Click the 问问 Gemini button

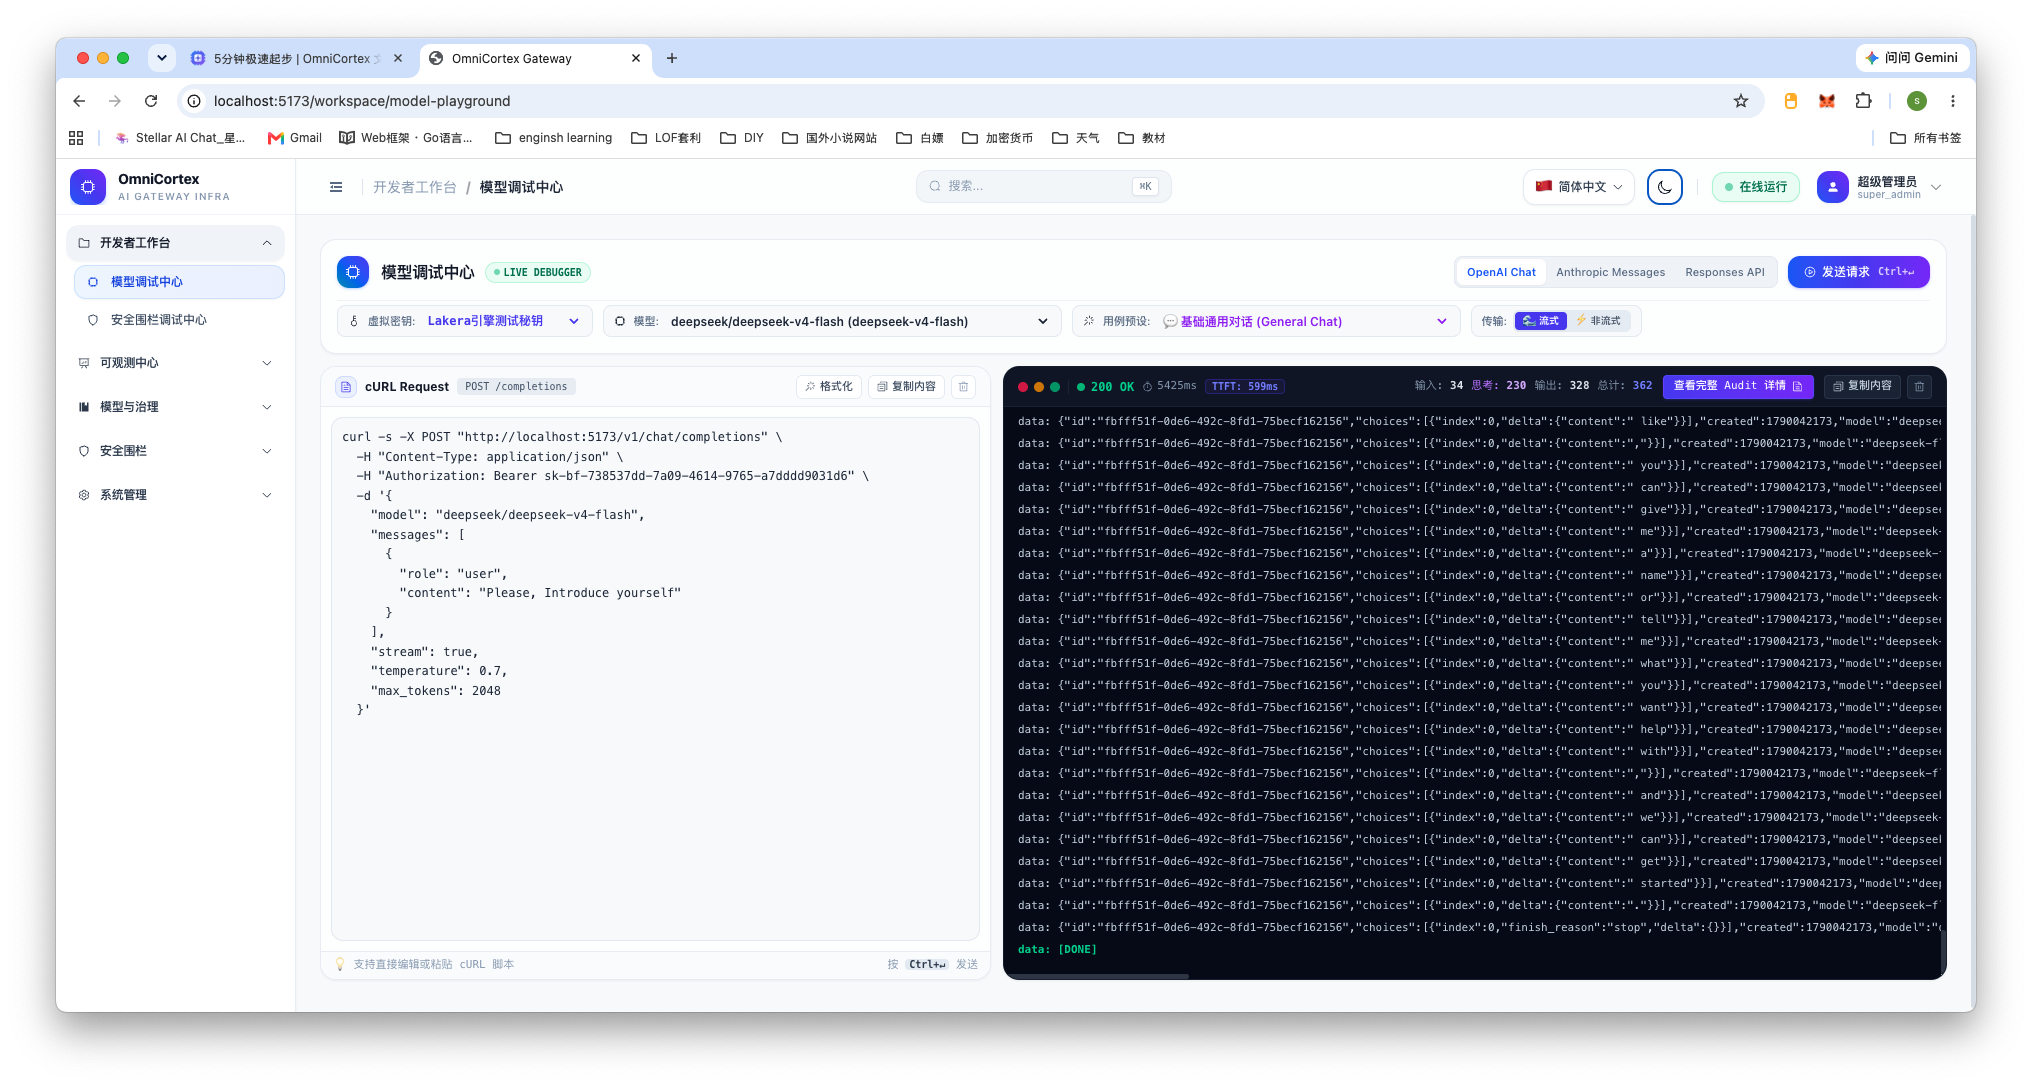tap(1911, 58)
